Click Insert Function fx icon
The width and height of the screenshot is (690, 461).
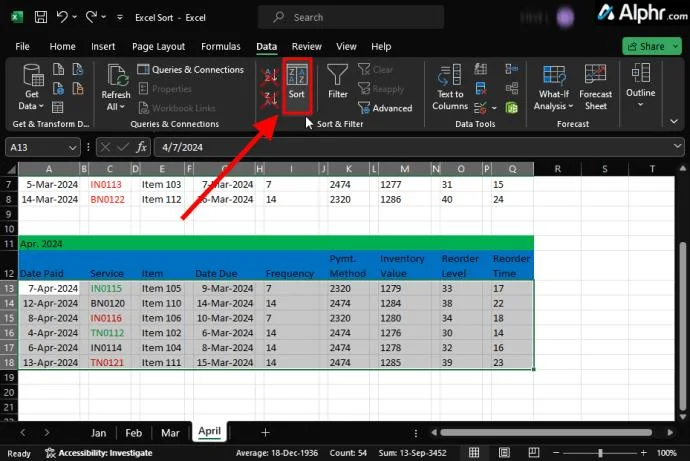142,147
